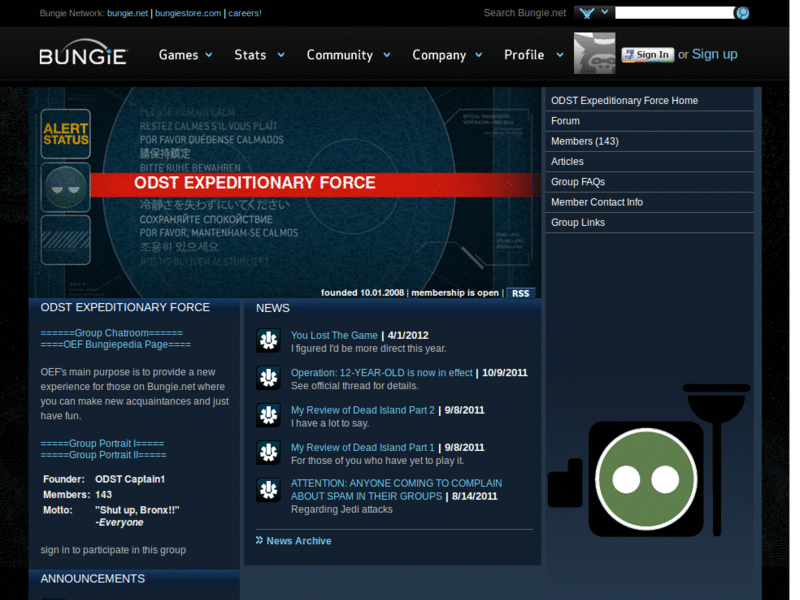
Task: Open the careers! link
Action: pyautogui.click(x=245, y=13)
